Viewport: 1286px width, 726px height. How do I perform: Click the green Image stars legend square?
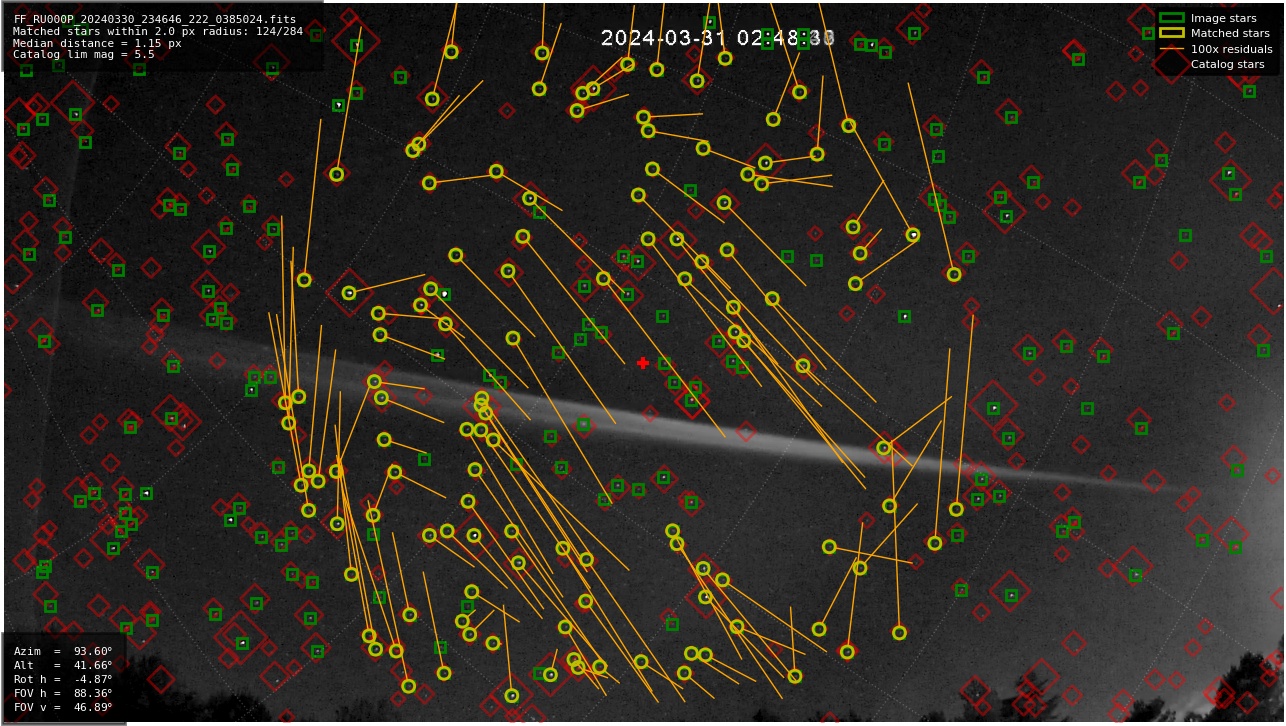(x=1171, y=18)
